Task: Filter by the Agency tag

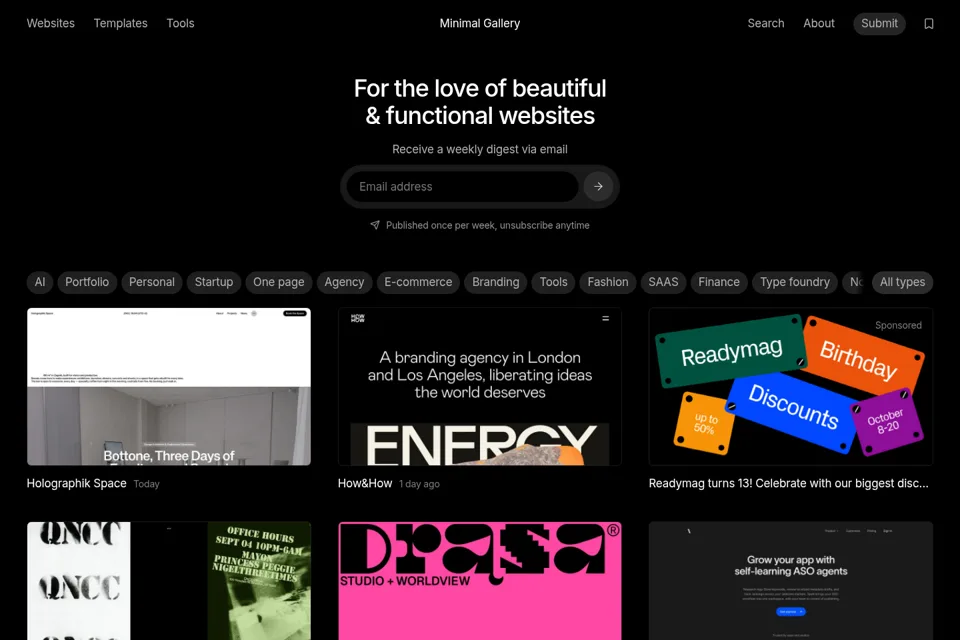Action: [x=344, y=282]
